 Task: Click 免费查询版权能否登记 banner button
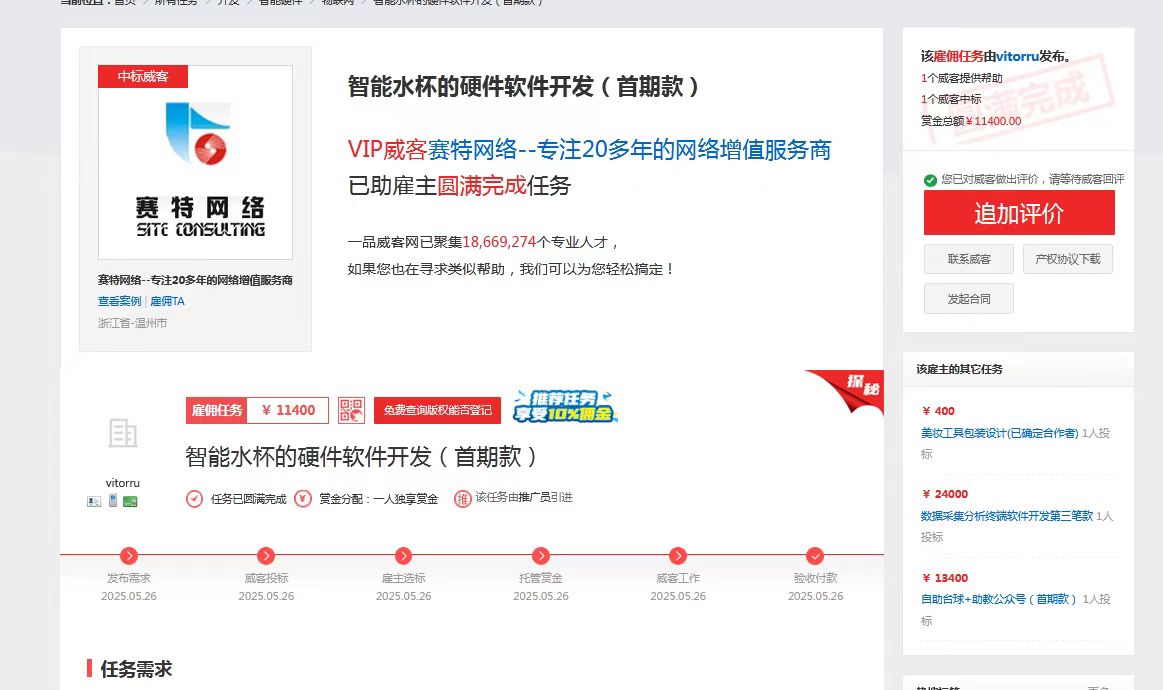tap(437, 410)
